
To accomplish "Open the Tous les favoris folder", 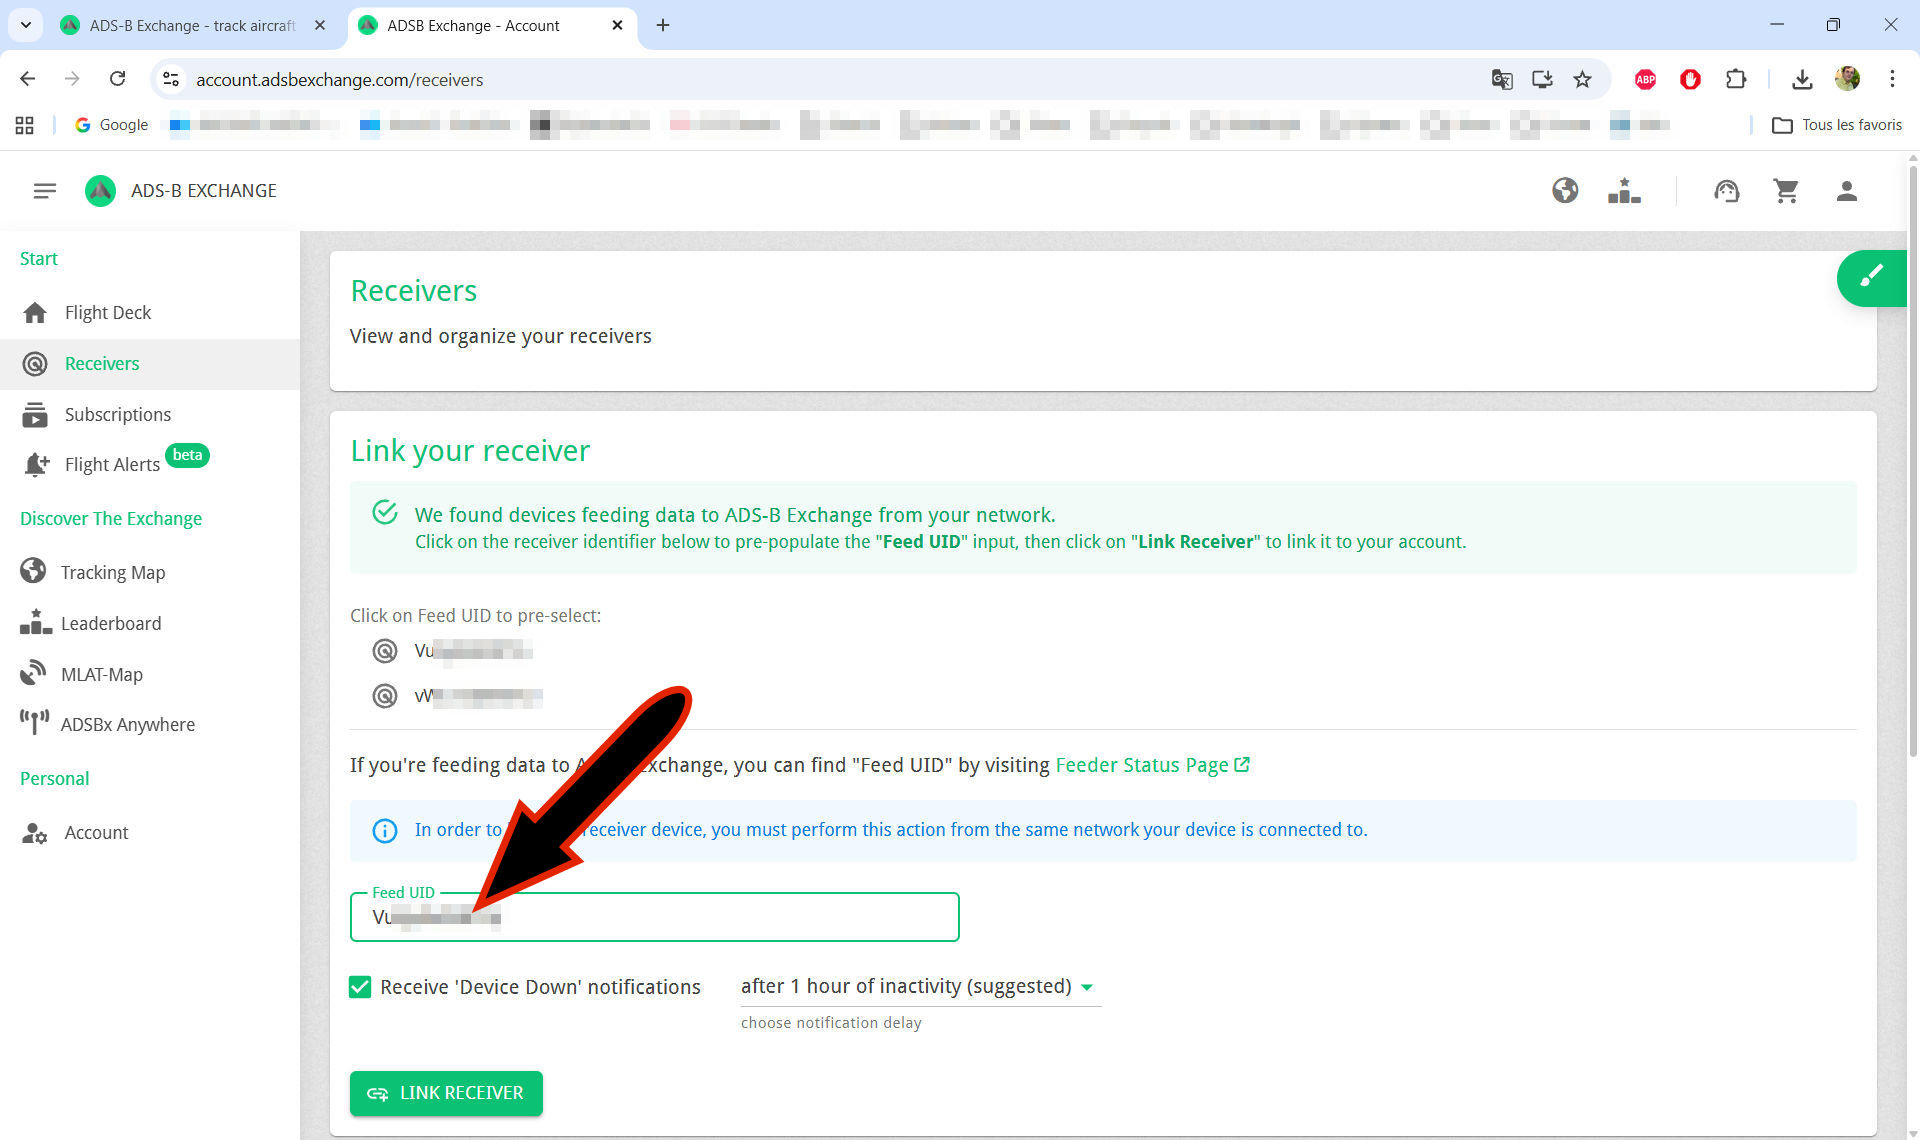I will 1837,125.
